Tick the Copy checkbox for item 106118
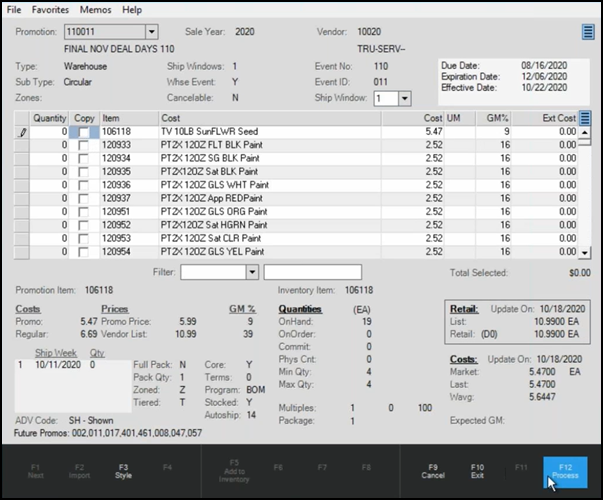The image size is (603, 500). (84, 132)
